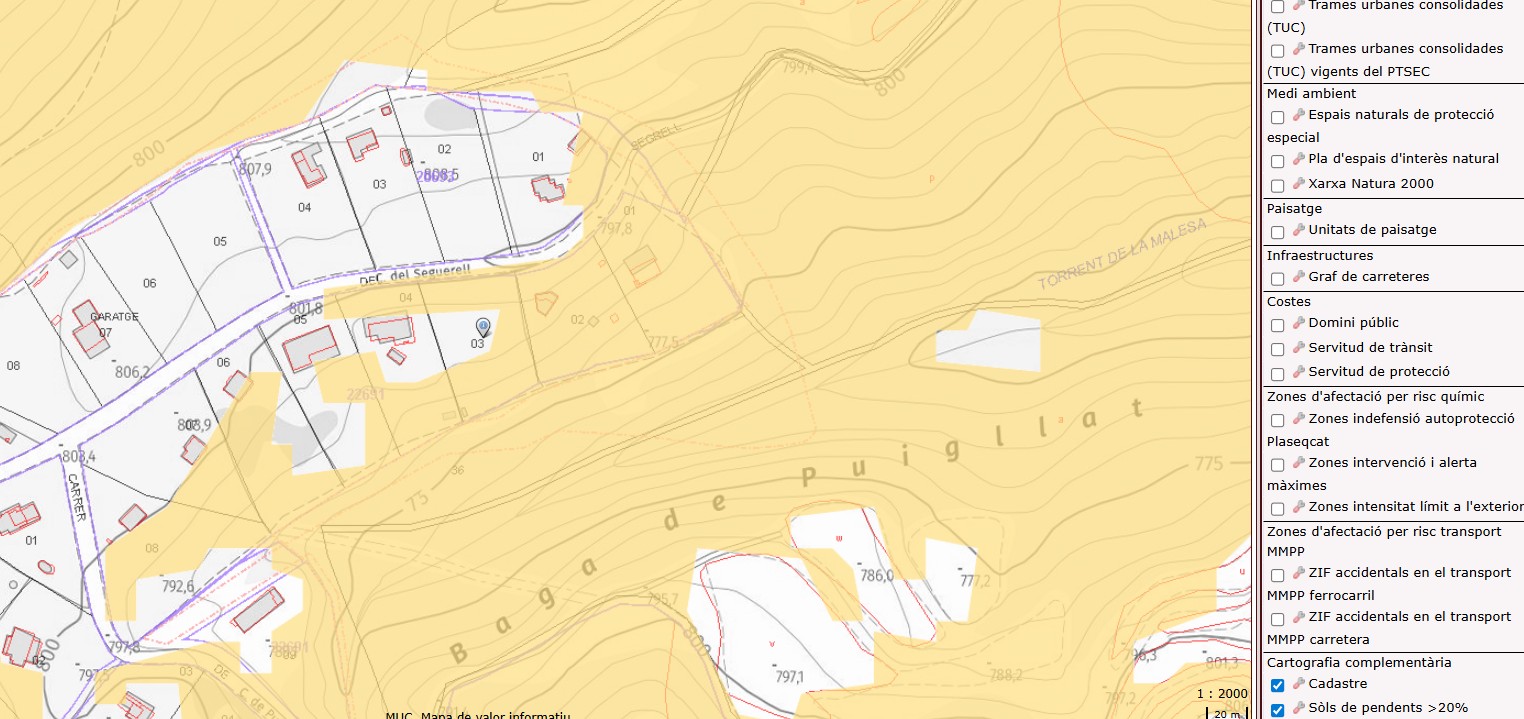Turn on Espais naturals de protecció especial checkbox

click(1277, 117)
